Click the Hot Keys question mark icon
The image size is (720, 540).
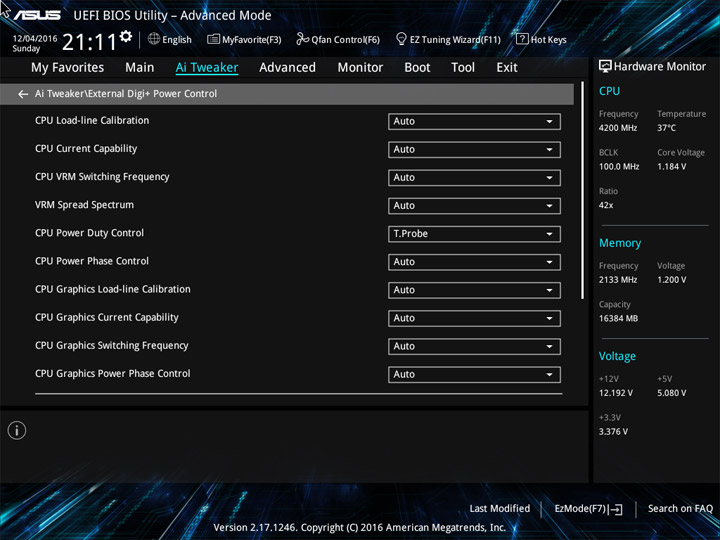click(522, 39)
